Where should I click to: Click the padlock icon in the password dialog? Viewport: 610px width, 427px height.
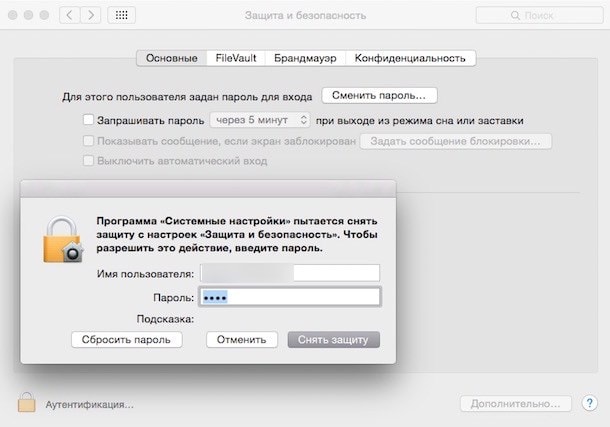63,239
